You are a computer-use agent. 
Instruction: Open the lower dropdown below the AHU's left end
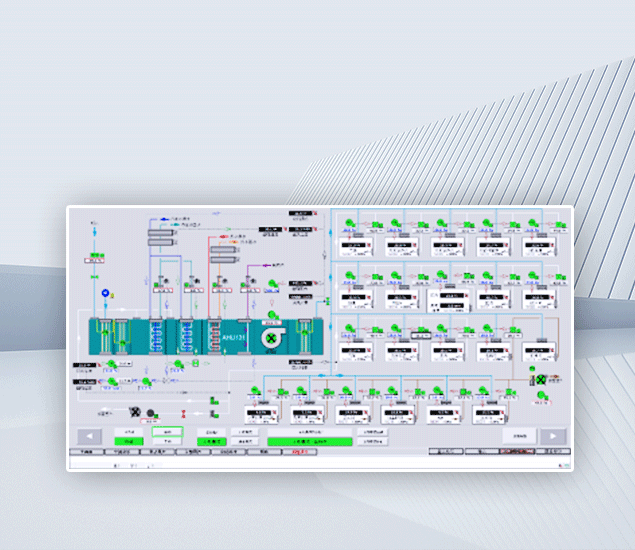(x=125, y=381)
